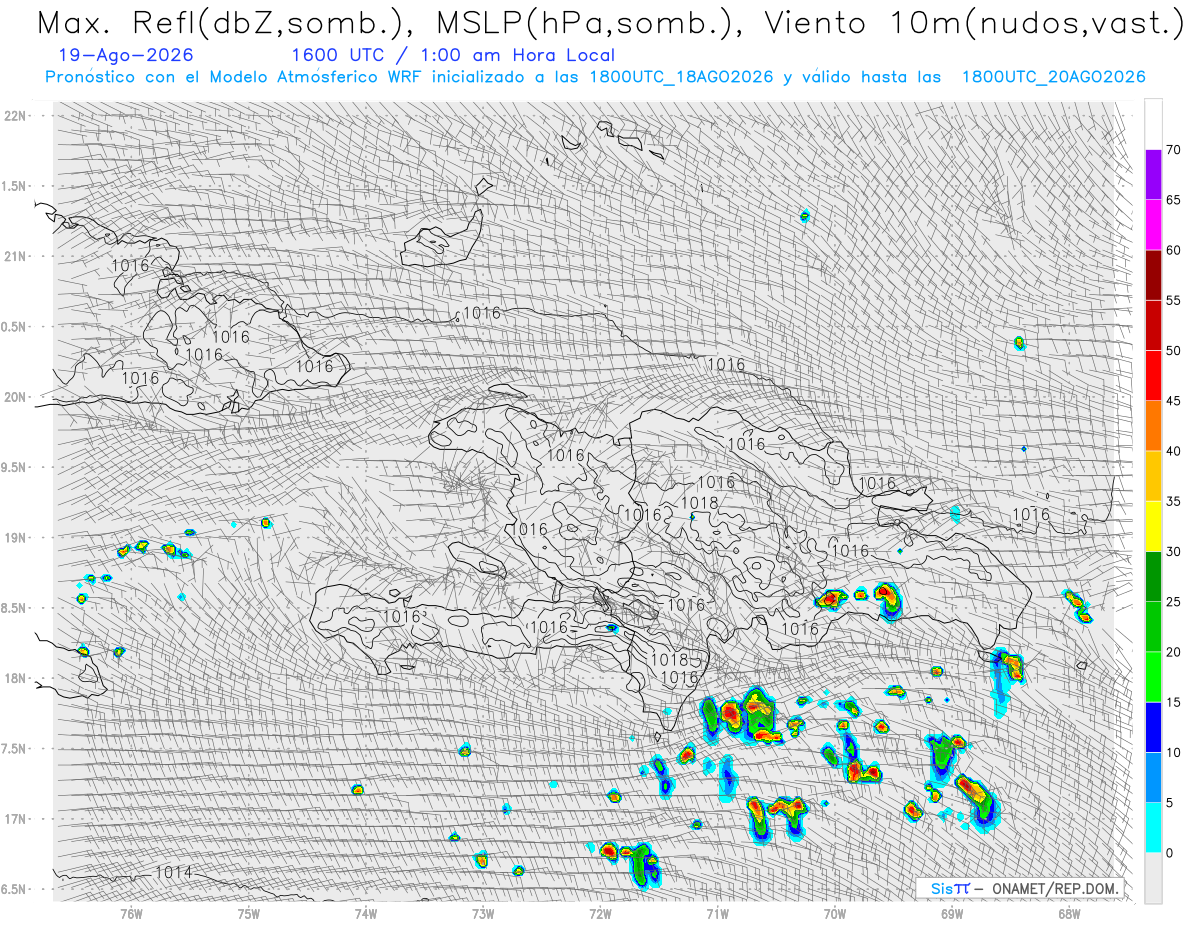
Task: Click the time '1600 UTC / 1:00 am Hora Local'
Action: (453, 55)
